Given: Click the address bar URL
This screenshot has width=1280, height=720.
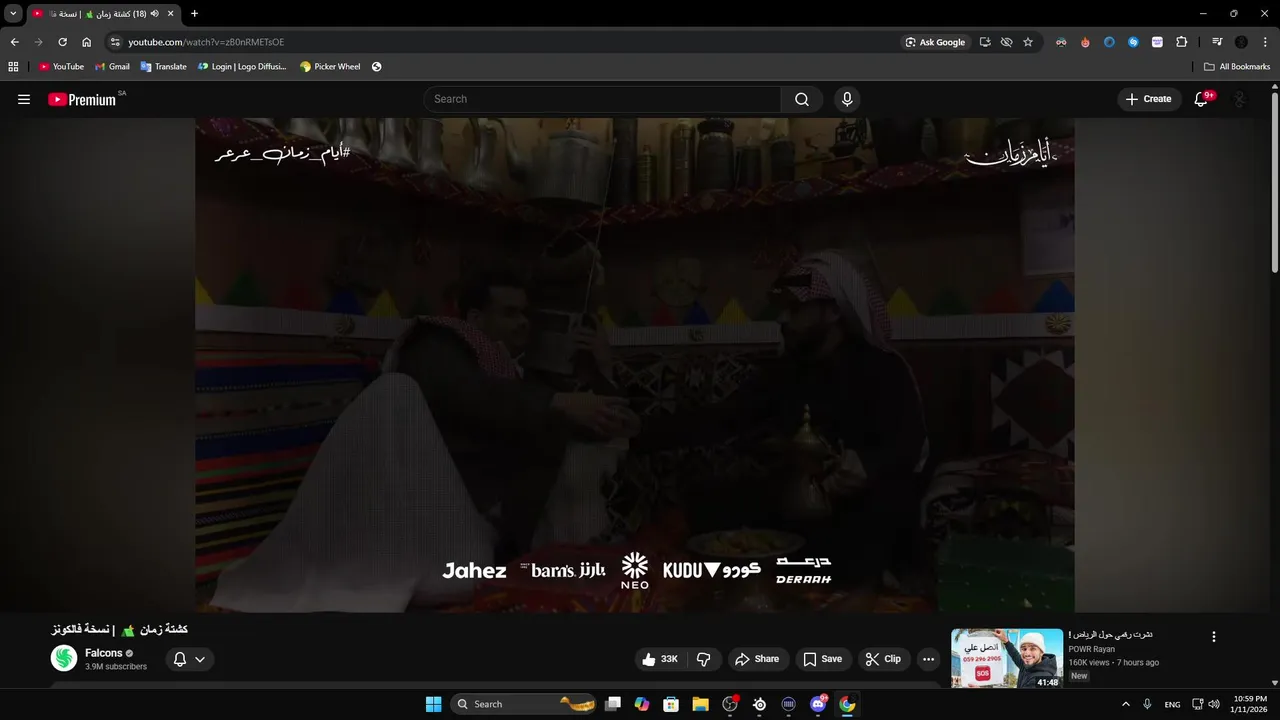Looking at the screenshot, I should [206, 42].
